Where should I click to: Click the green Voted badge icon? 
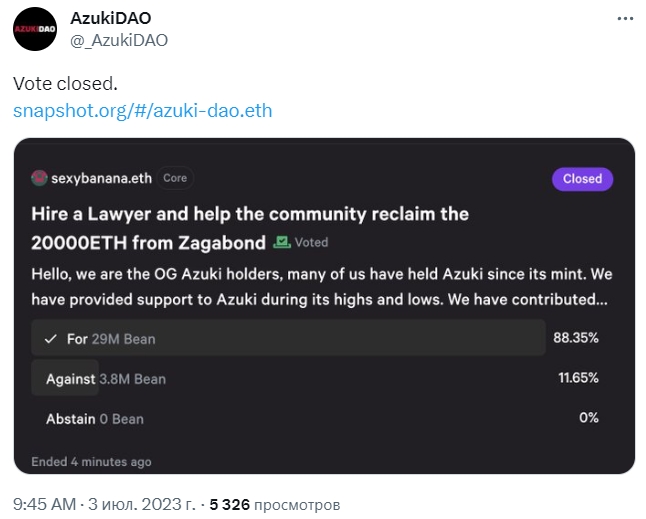(282, 242)
